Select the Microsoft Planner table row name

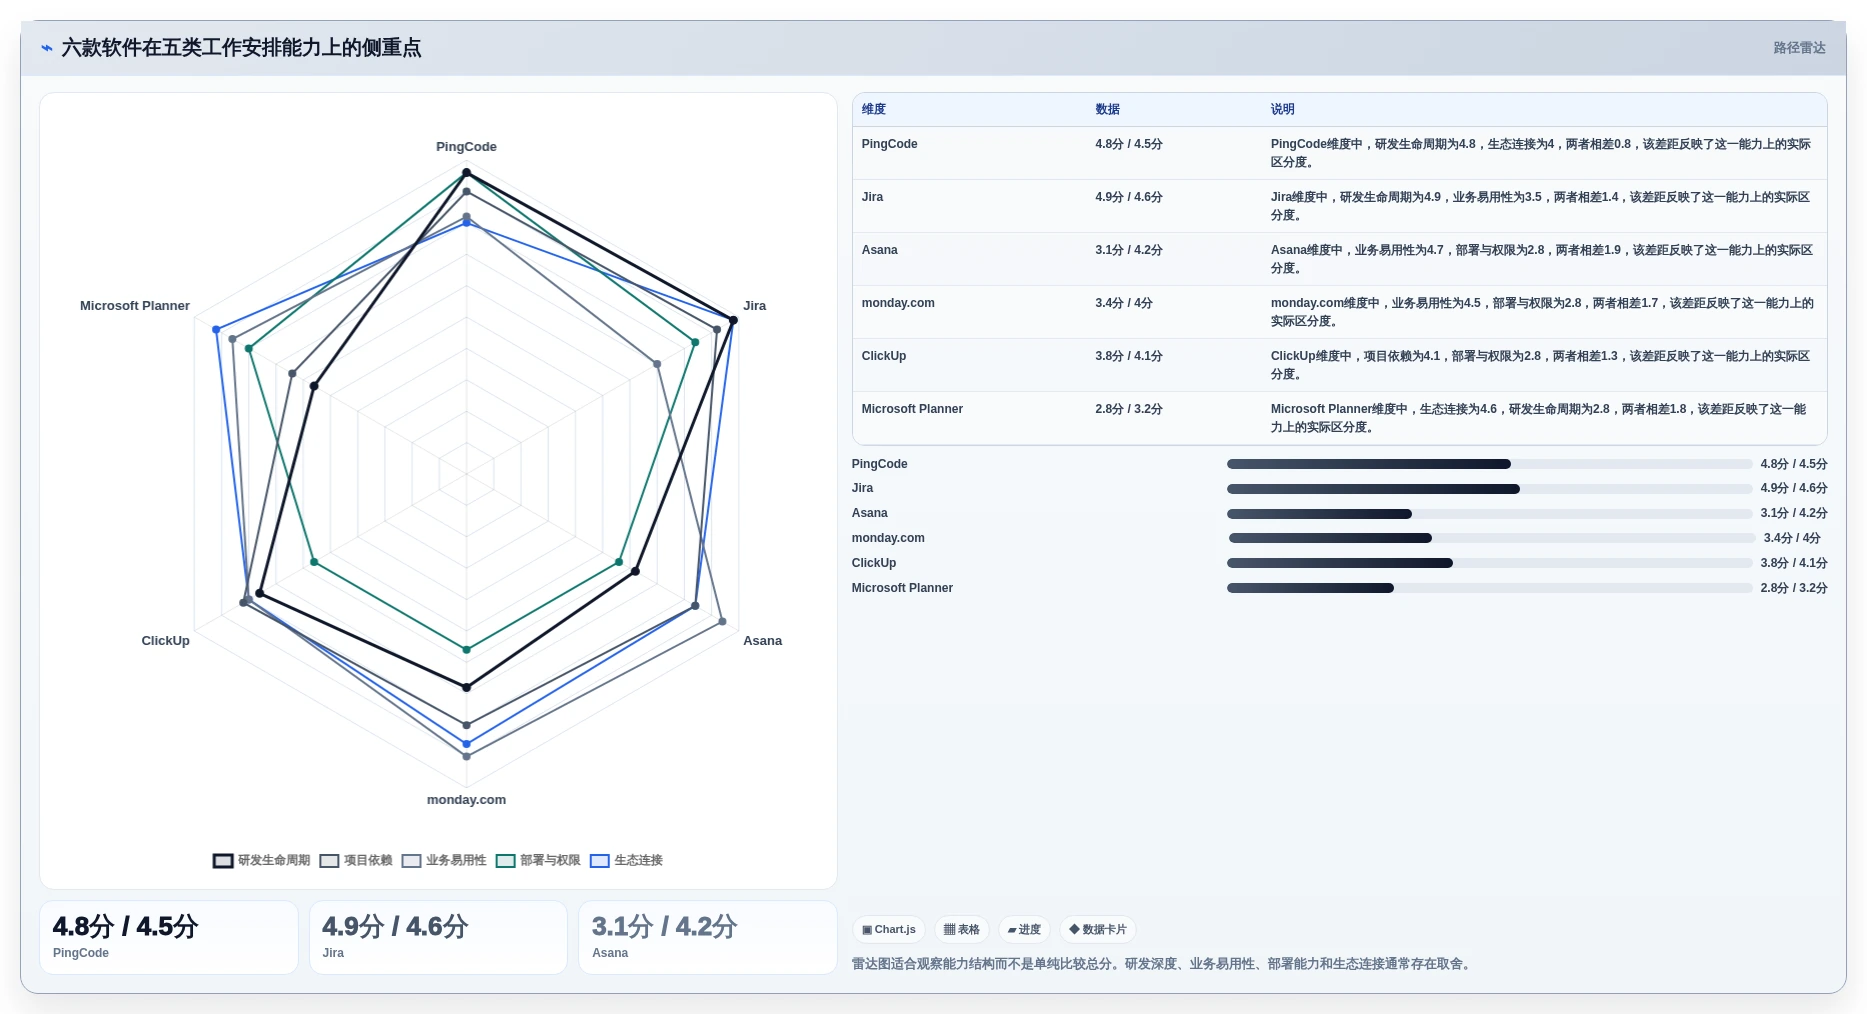tap(912, 409)
